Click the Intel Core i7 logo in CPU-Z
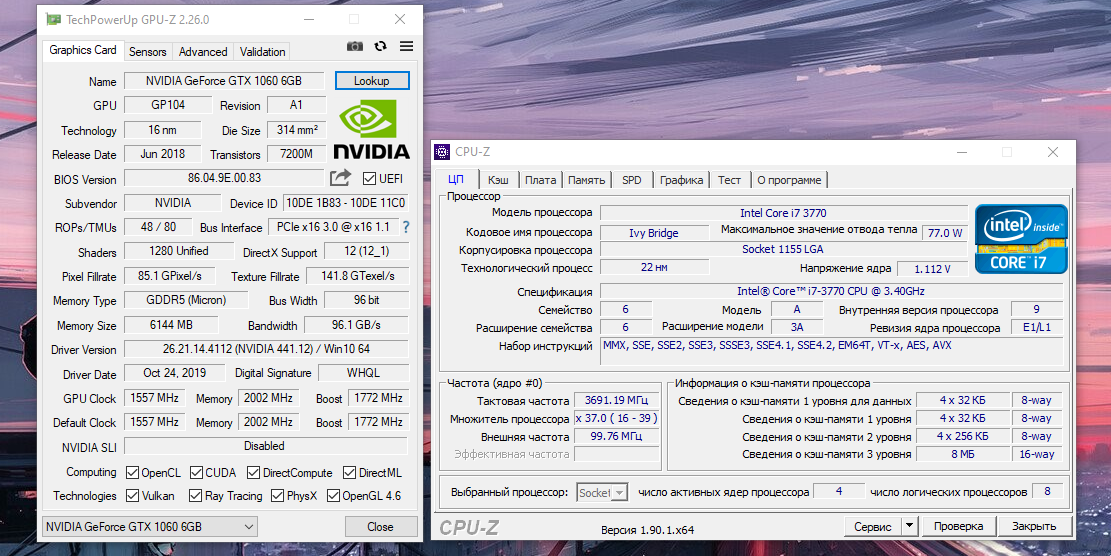 click(x=1021, y=239)
